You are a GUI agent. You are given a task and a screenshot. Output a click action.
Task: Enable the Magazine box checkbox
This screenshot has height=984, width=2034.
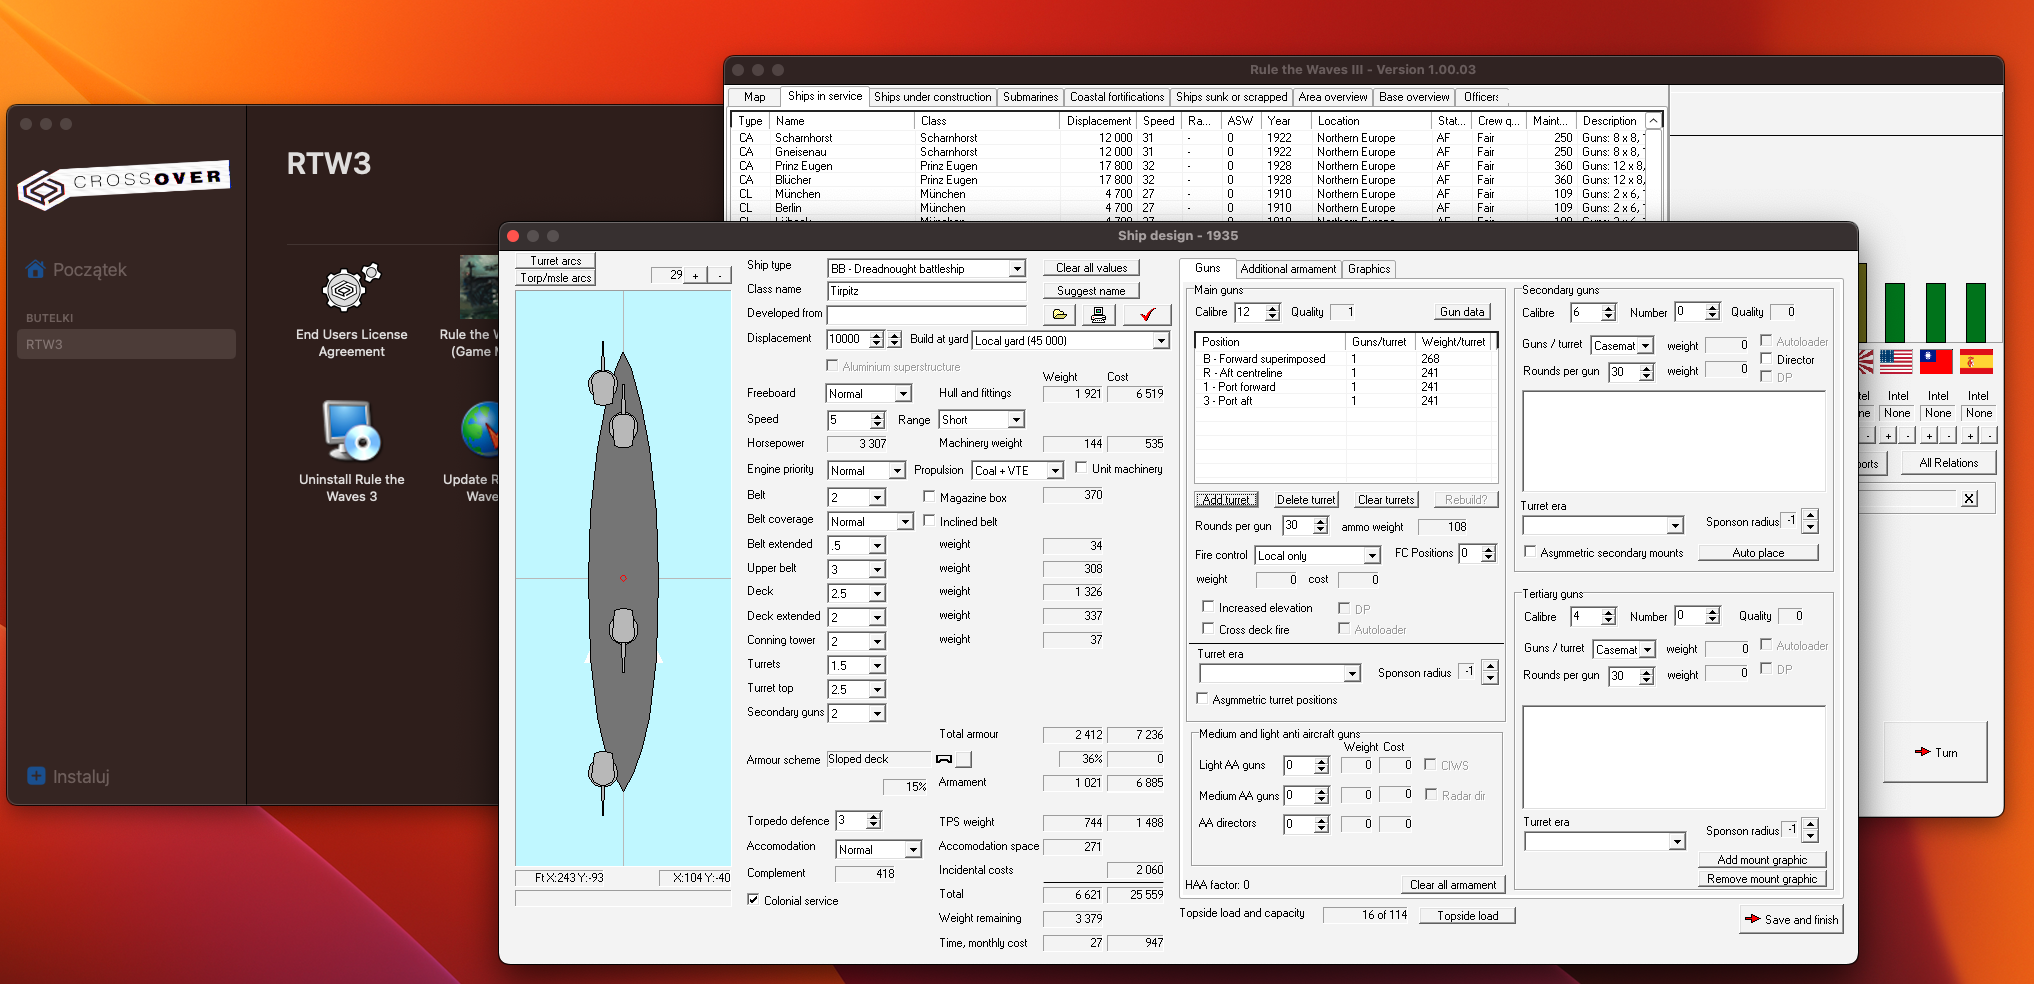pyautogui.click(x=929, y=497)
